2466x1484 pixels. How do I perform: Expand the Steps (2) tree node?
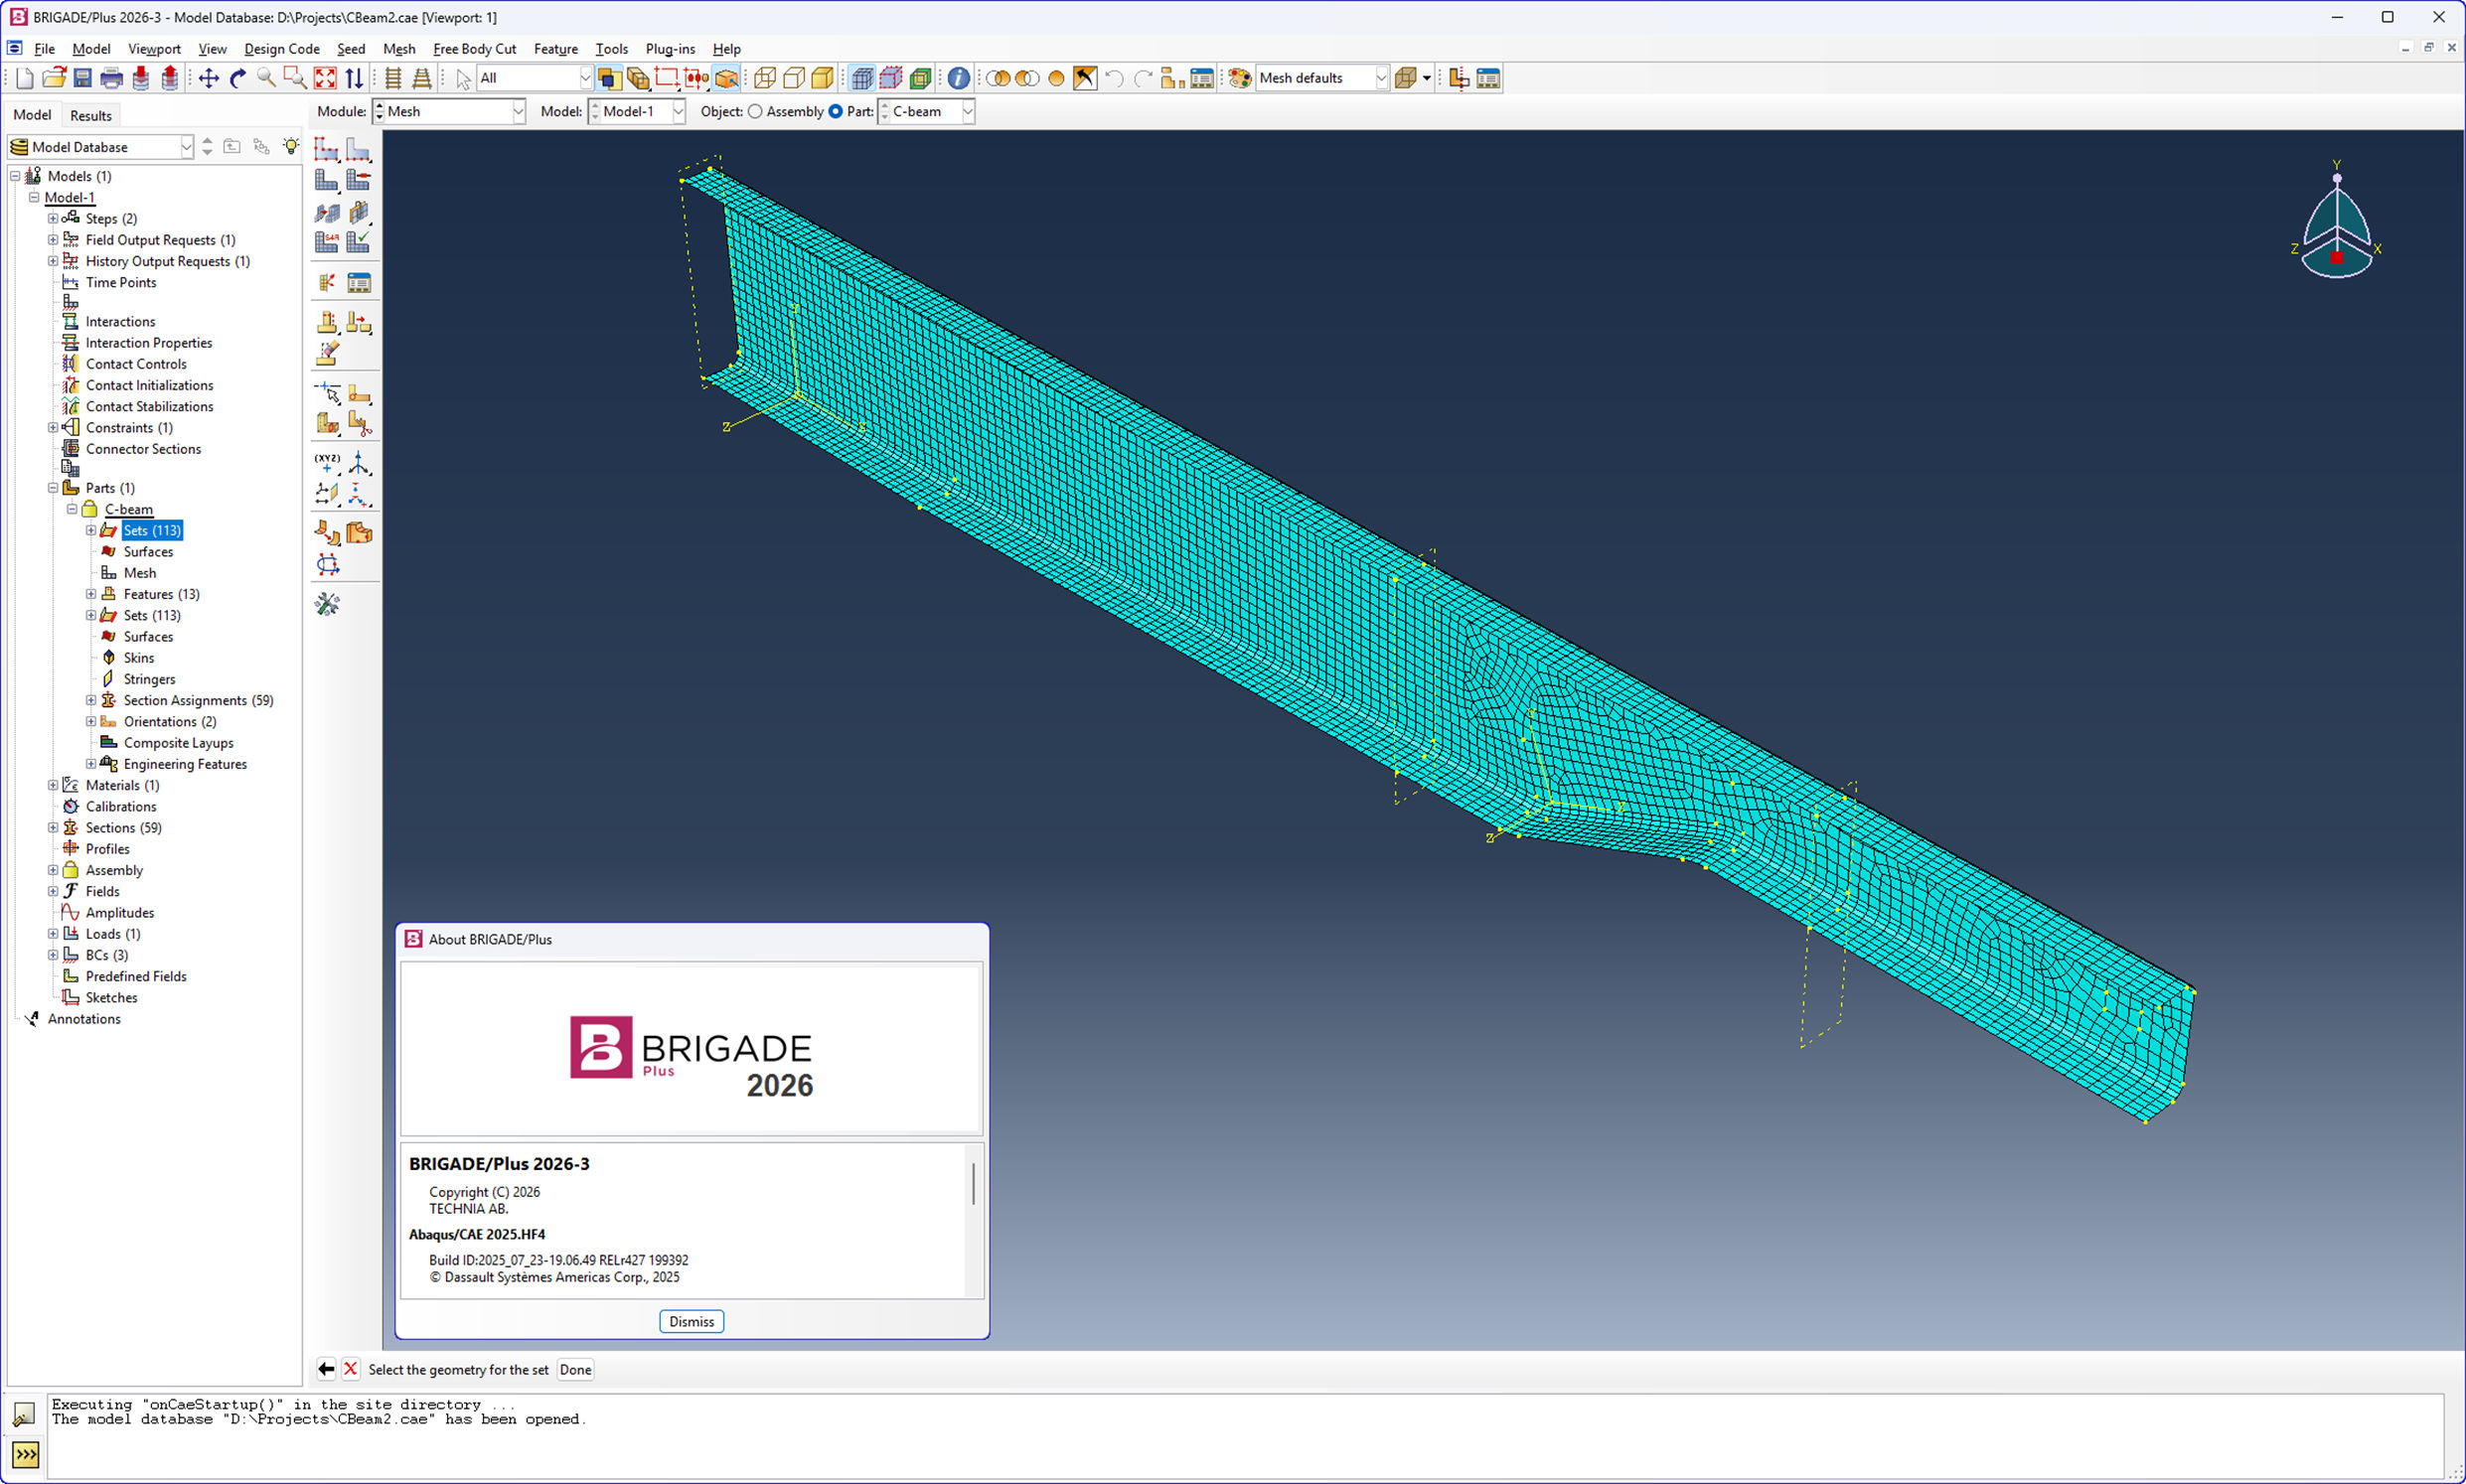click(53, 219)
